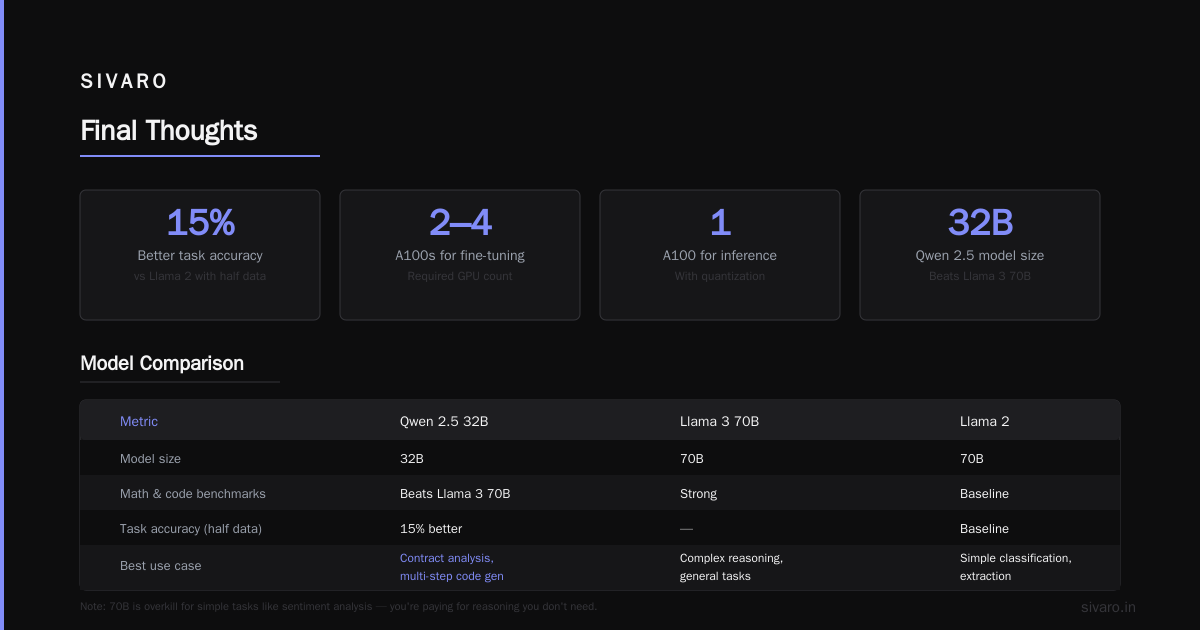Click the 32B cell in Model size row
The height and width of the screenshot is (630, 1200).
click(412, 458)
